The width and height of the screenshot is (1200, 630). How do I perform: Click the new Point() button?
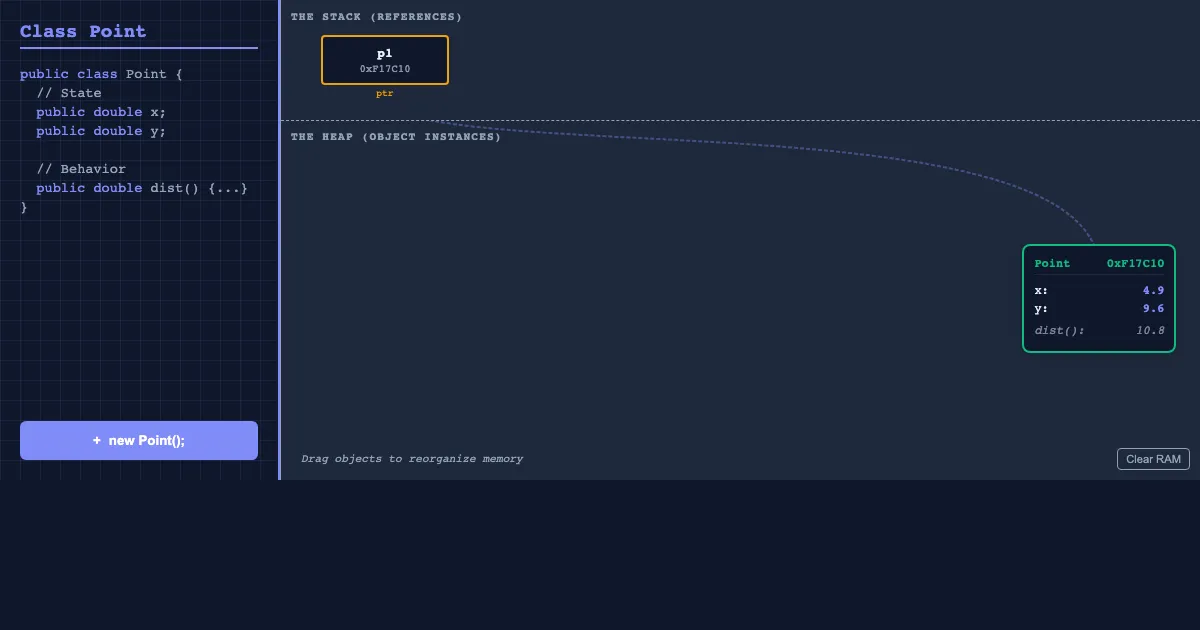[x=139, y=440]
